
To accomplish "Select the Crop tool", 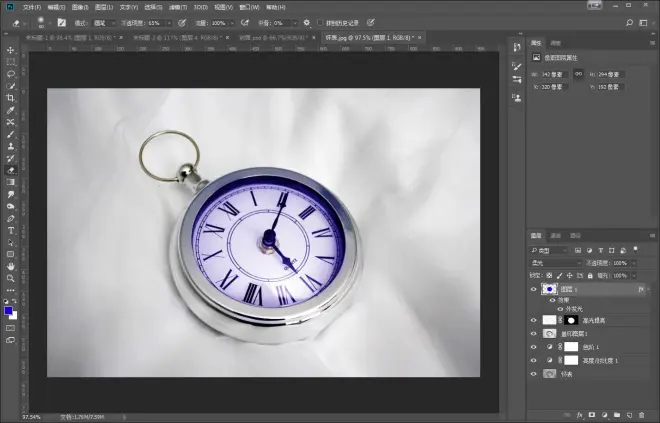I will click(11, 98).
